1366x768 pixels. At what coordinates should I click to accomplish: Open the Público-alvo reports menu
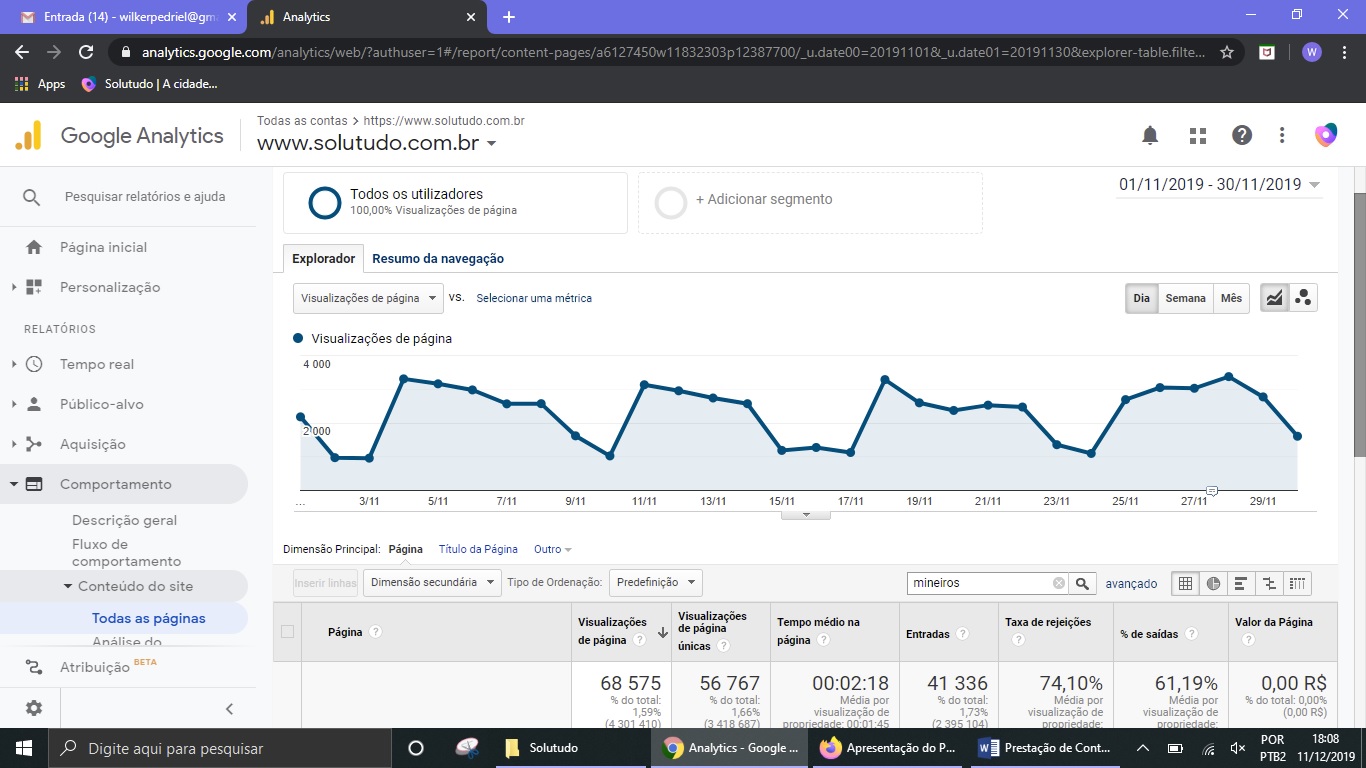pyautogui.click(x=101, y=404)
